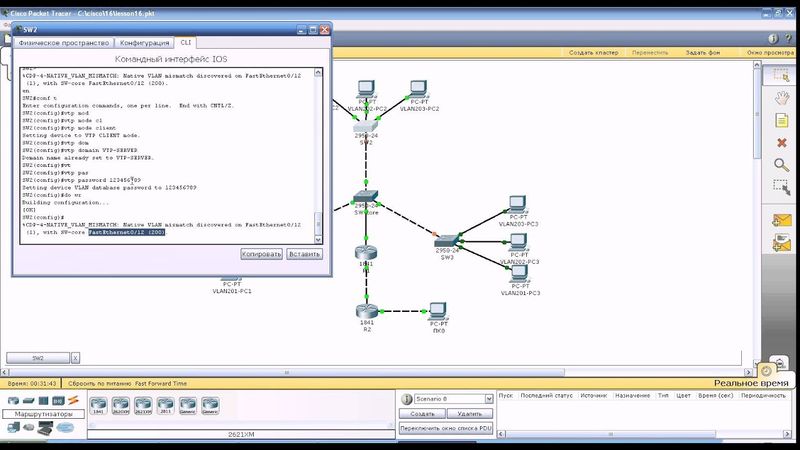Select the CLI tab
This screenshot has height=450, width=800.
[186, 42]
